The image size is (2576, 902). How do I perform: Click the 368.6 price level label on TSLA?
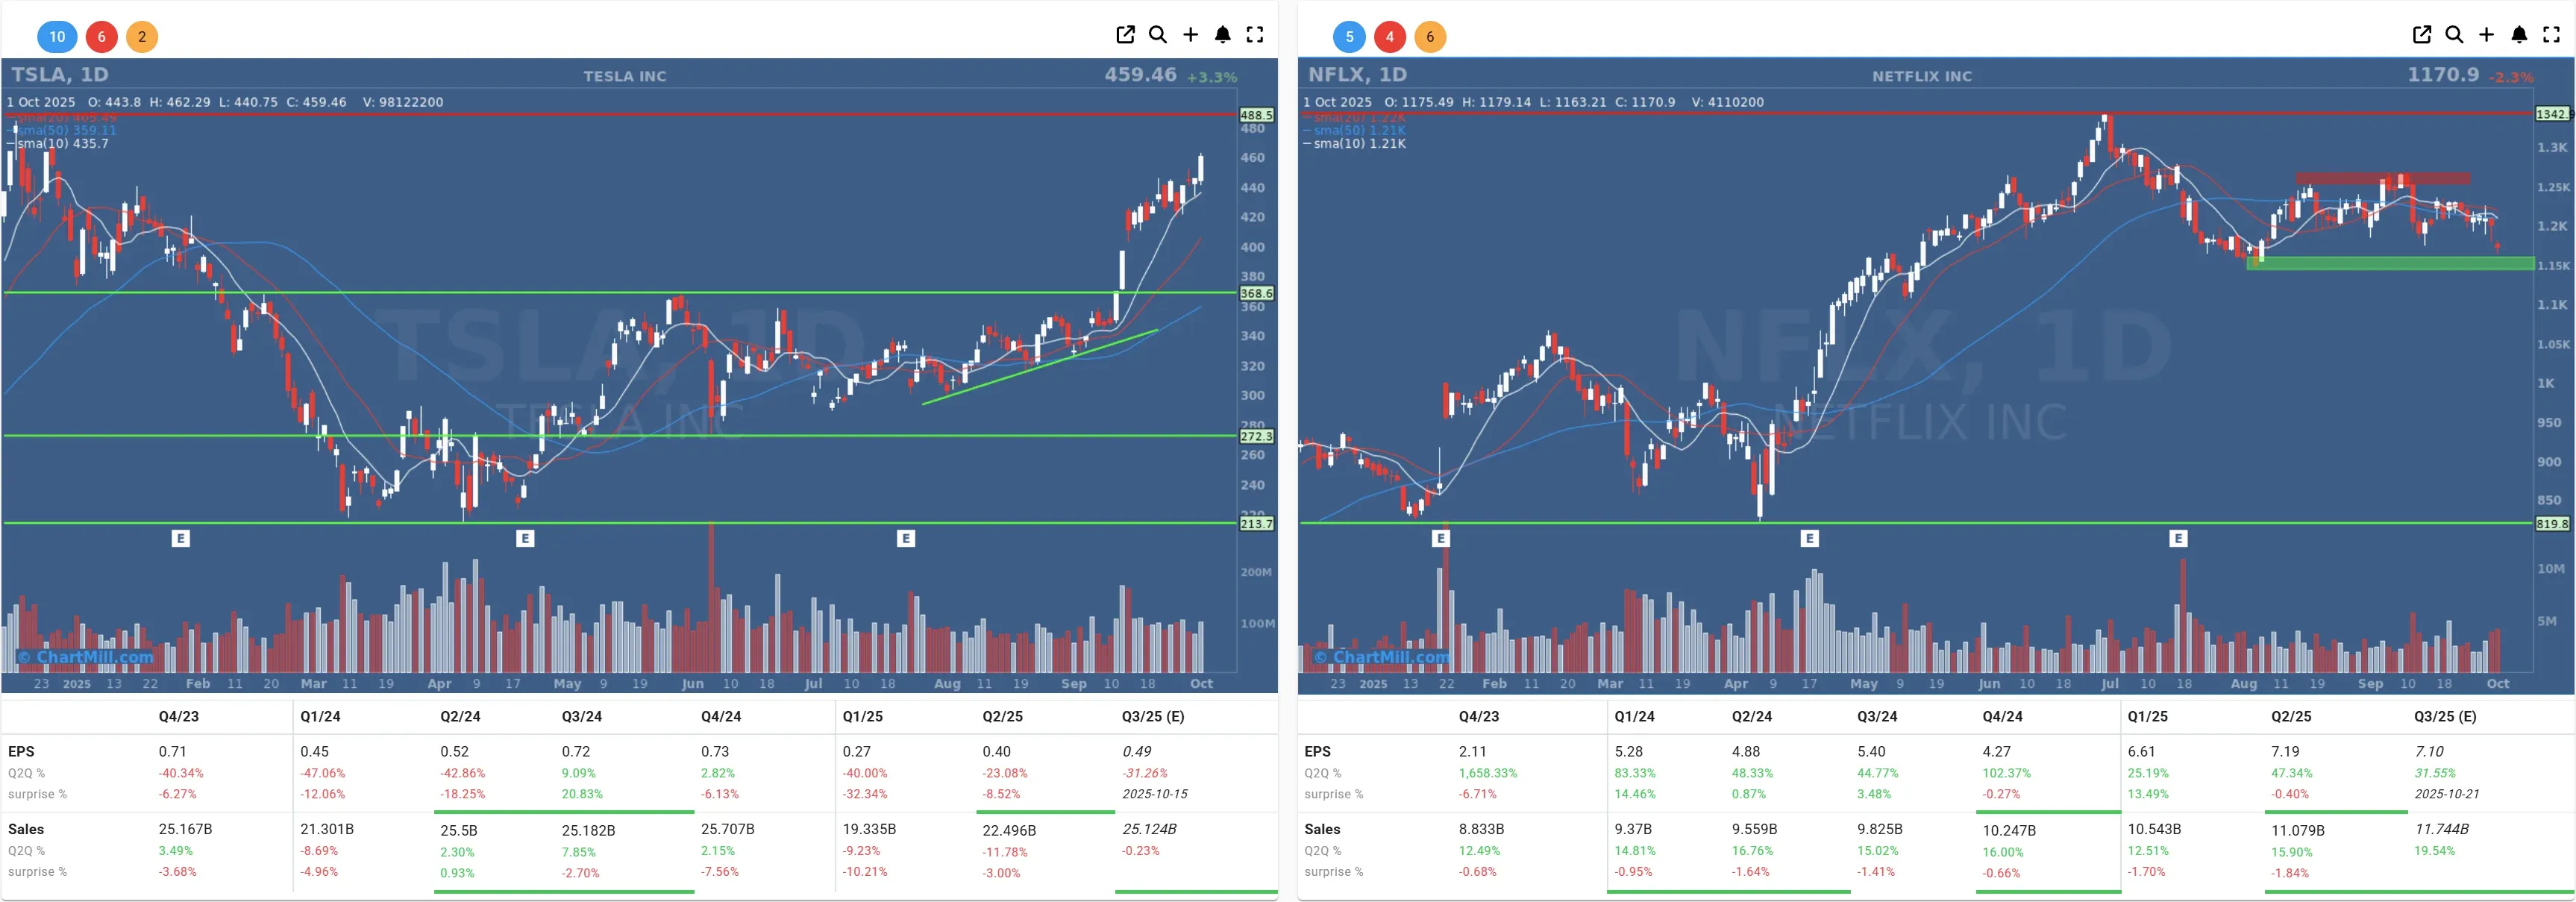click(x=1256, y=293)
